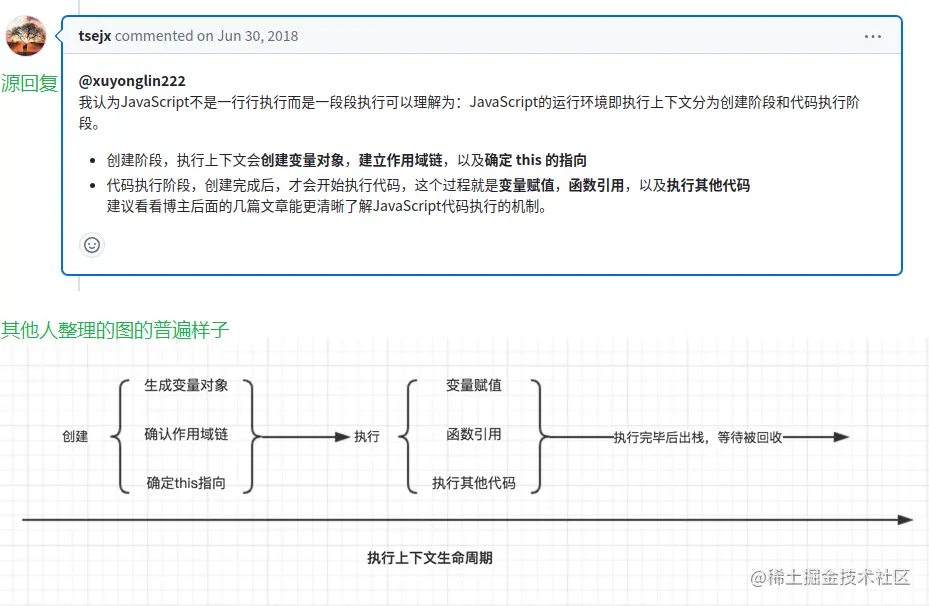Click the diagram's '变量赋值' item
This screenshot has height=606, width=929.
[474, 385]
